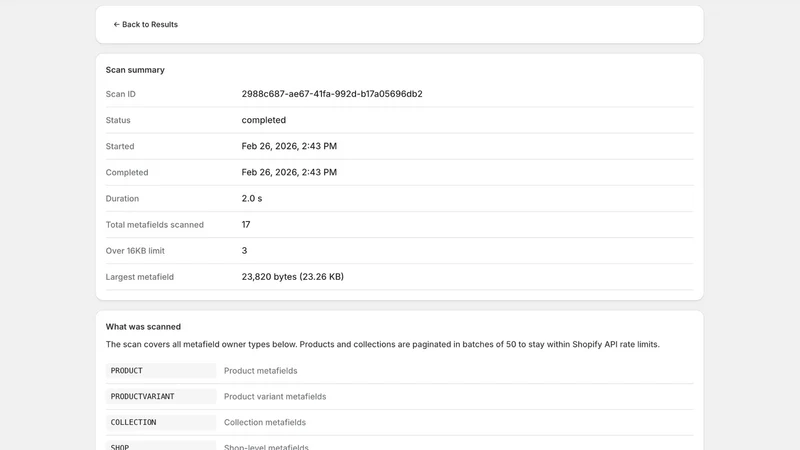Screen dimensions: 800x450
Task: Click the 'Shop-level metafields' description
Action: (266, 447)
